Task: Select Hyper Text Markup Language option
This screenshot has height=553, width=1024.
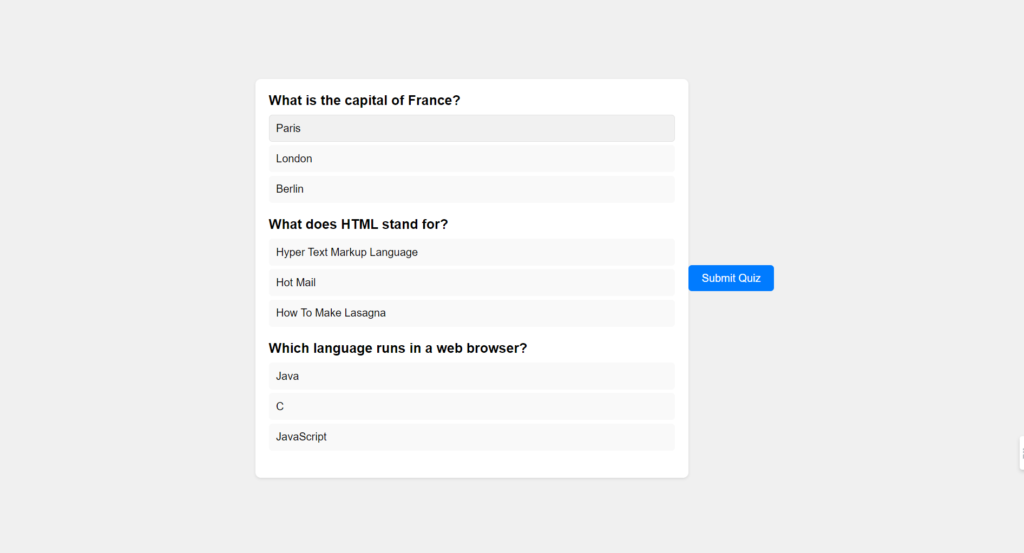Action: [472, 252]
